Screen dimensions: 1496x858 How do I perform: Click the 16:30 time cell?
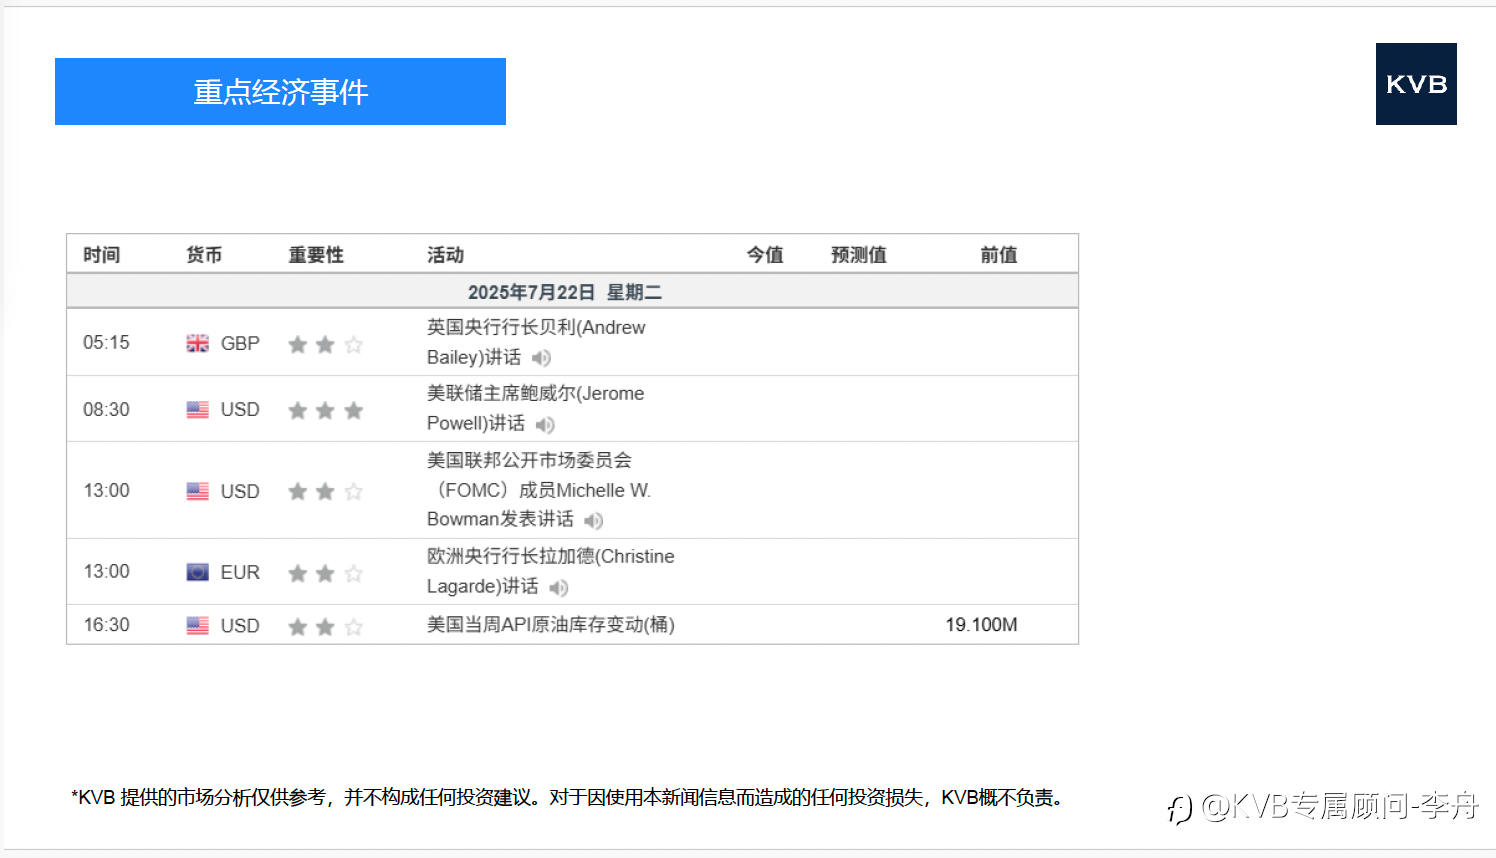tap(106, 625)
